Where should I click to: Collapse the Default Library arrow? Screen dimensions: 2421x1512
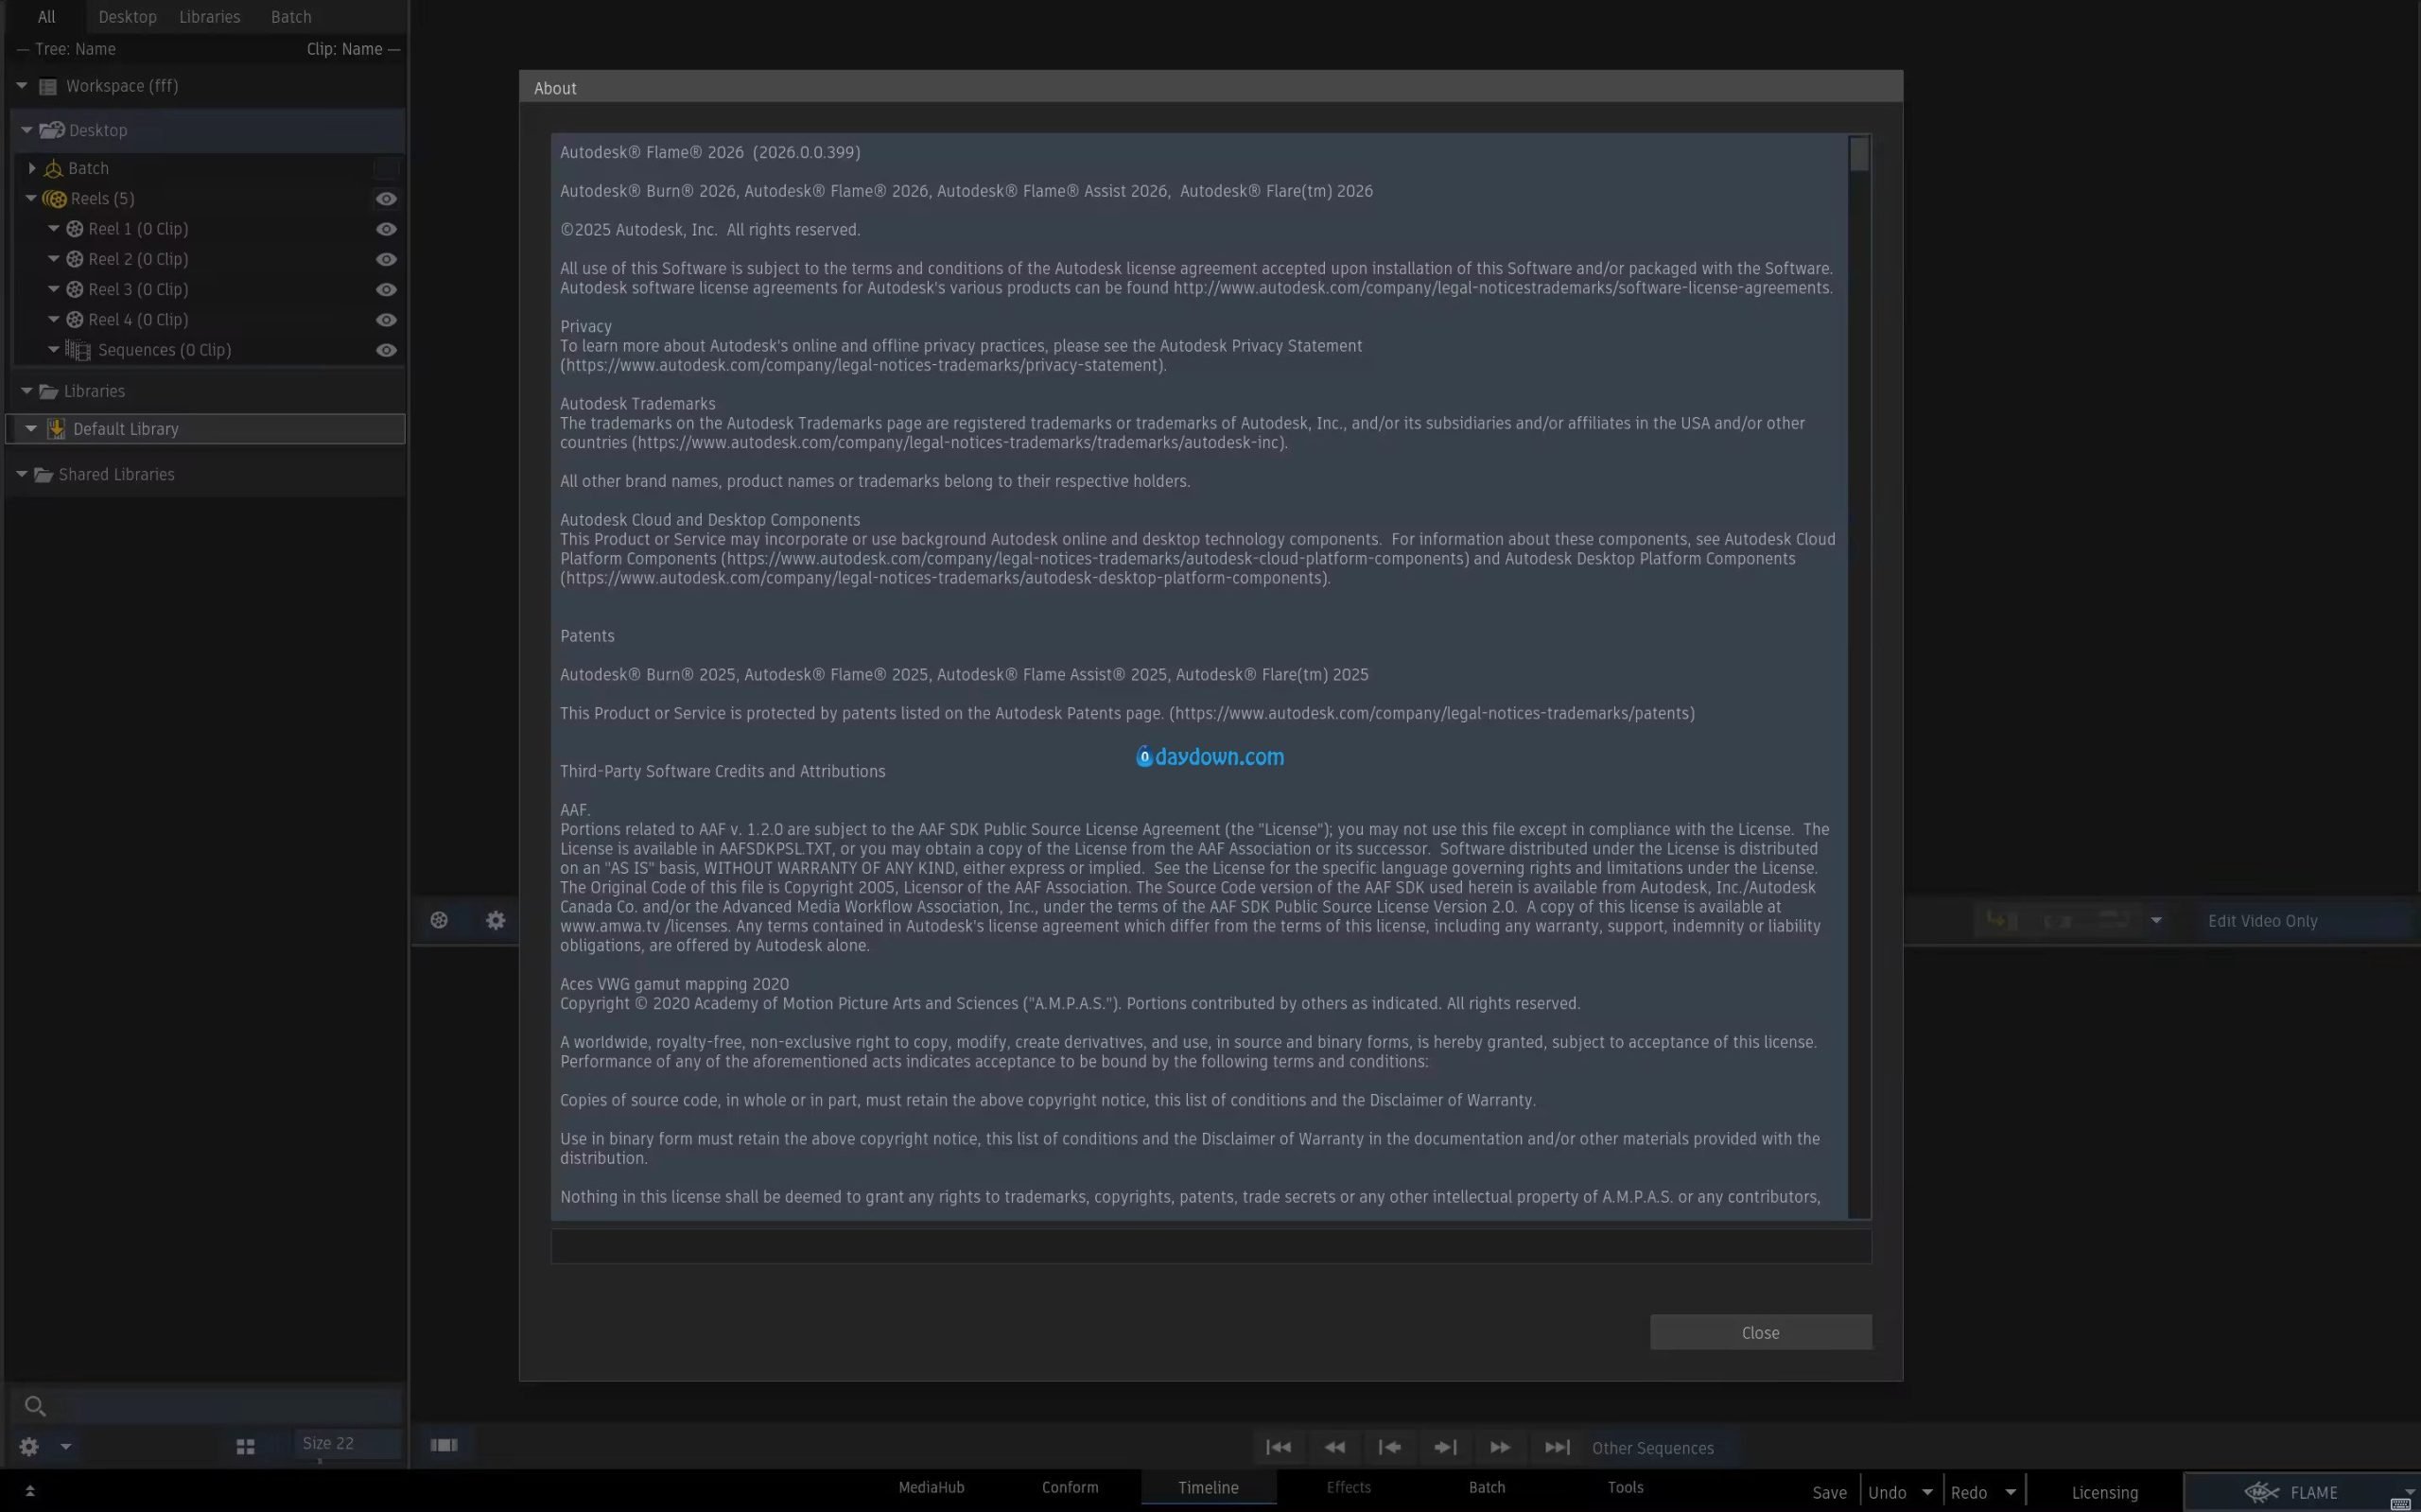pyautogui.click(x=31, y=428)
